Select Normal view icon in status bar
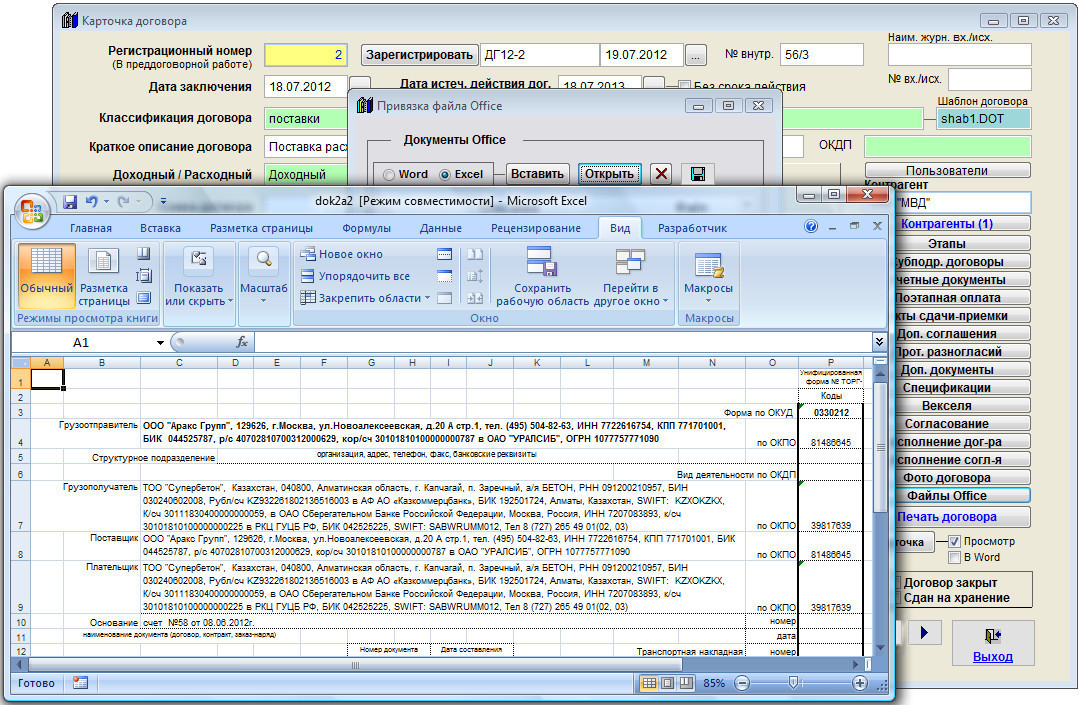Viewport: 1079px width, 705px height. click(x=649, y=683)
